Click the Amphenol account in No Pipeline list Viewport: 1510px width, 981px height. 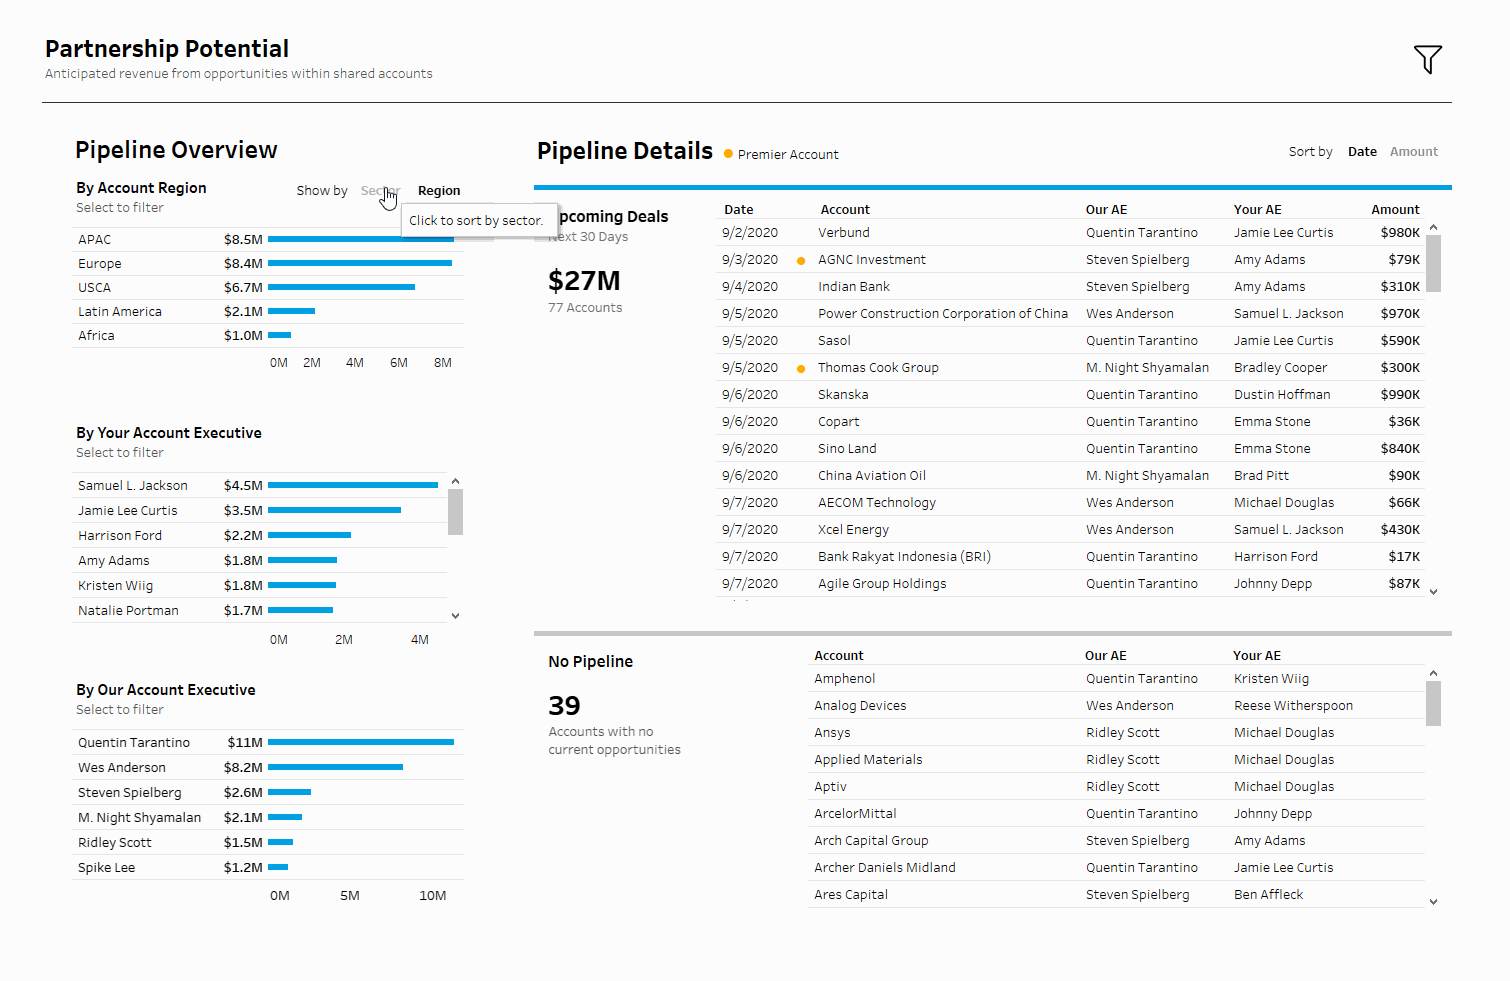pyautogui.click(x=845, y=678)
